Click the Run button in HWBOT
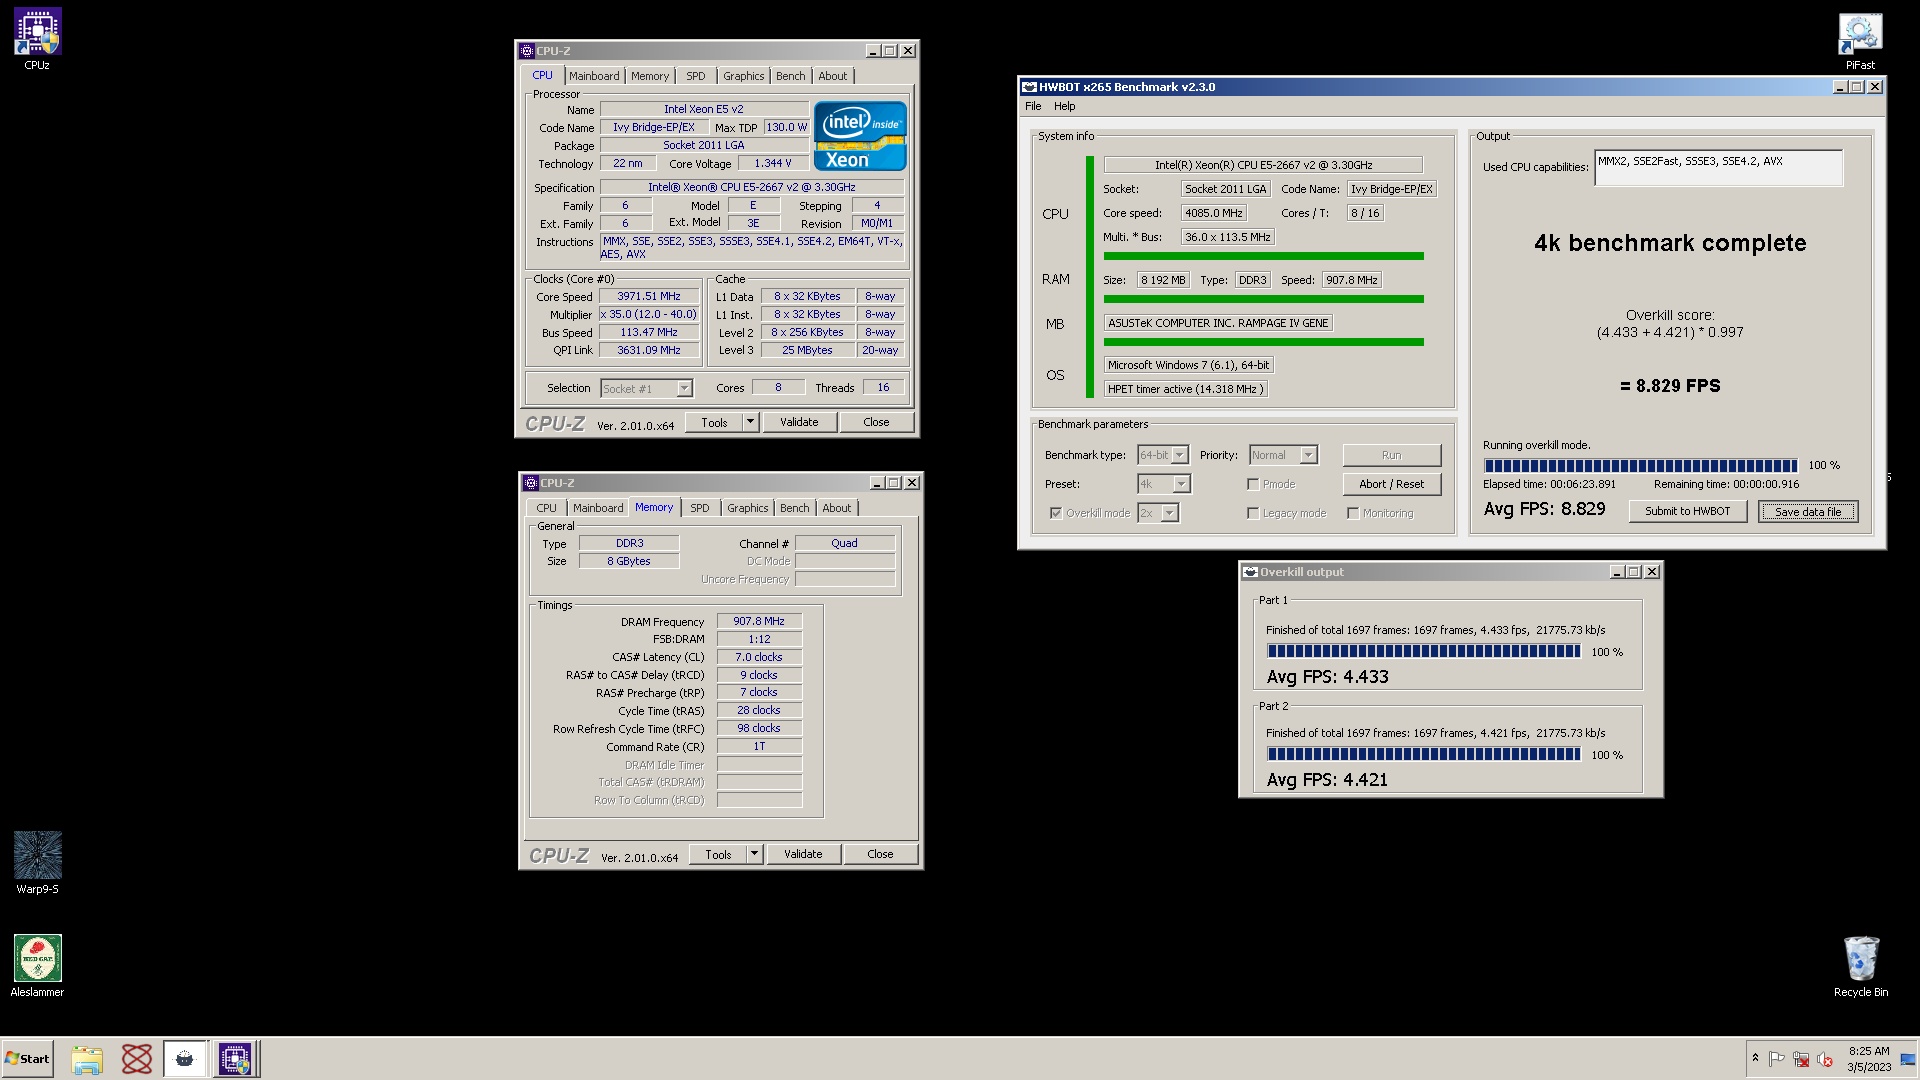The width and height of the screenshot is (1920, 1080). point(1391,455)
